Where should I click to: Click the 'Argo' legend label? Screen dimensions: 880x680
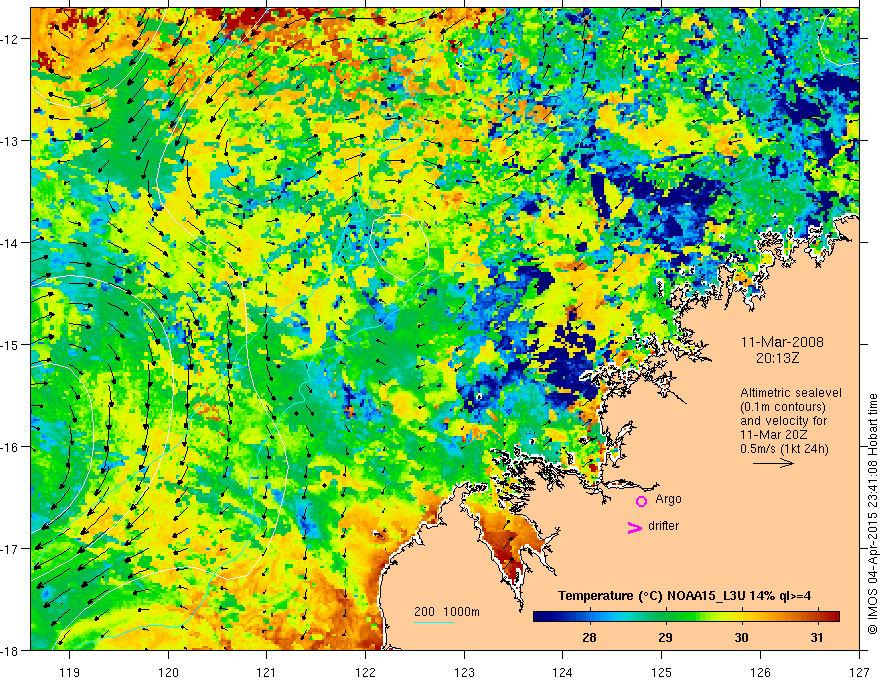668,499
